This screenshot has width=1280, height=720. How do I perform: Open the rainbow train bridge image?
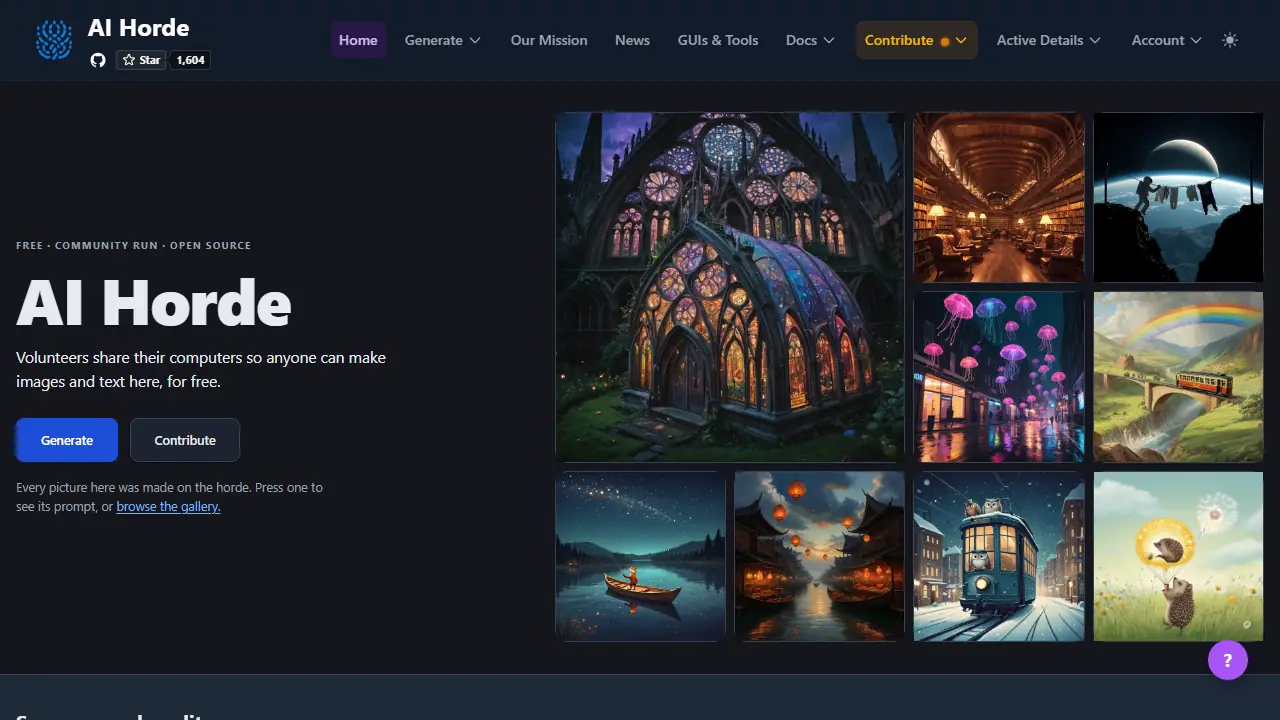[x=1178, y=377]
